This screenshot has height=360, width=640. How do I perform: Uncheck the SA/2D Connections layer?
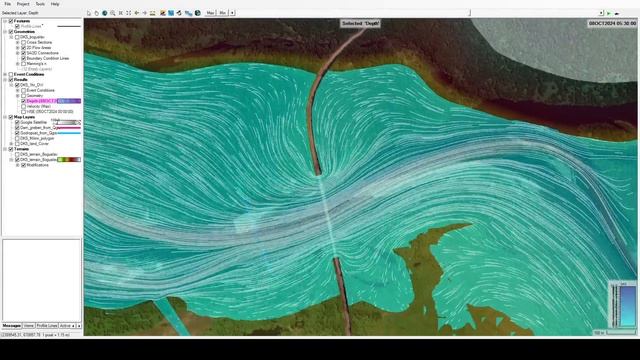pos(23,53)
